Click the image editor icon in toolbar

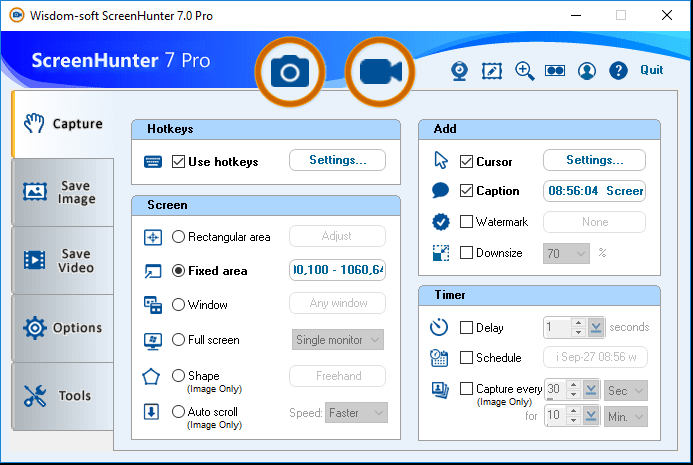[491, 71]
